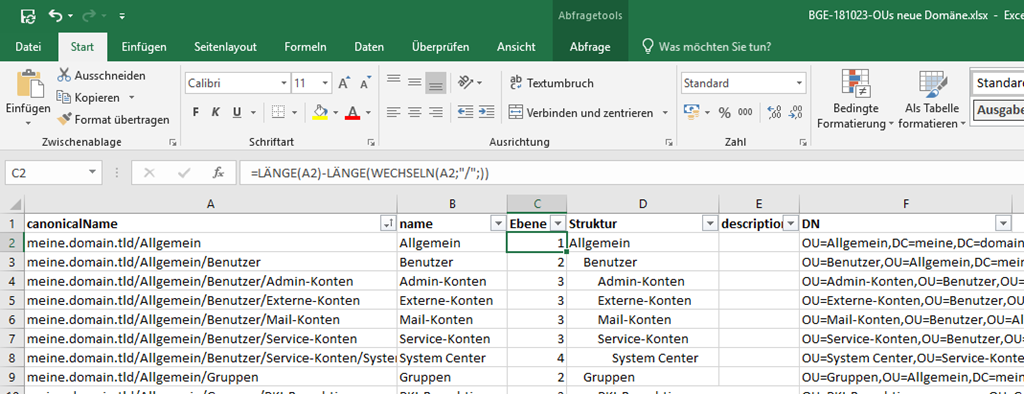The image size is (1024, 394).
Task: Open fill color dropdown arrow
Action: pos(336,112)
